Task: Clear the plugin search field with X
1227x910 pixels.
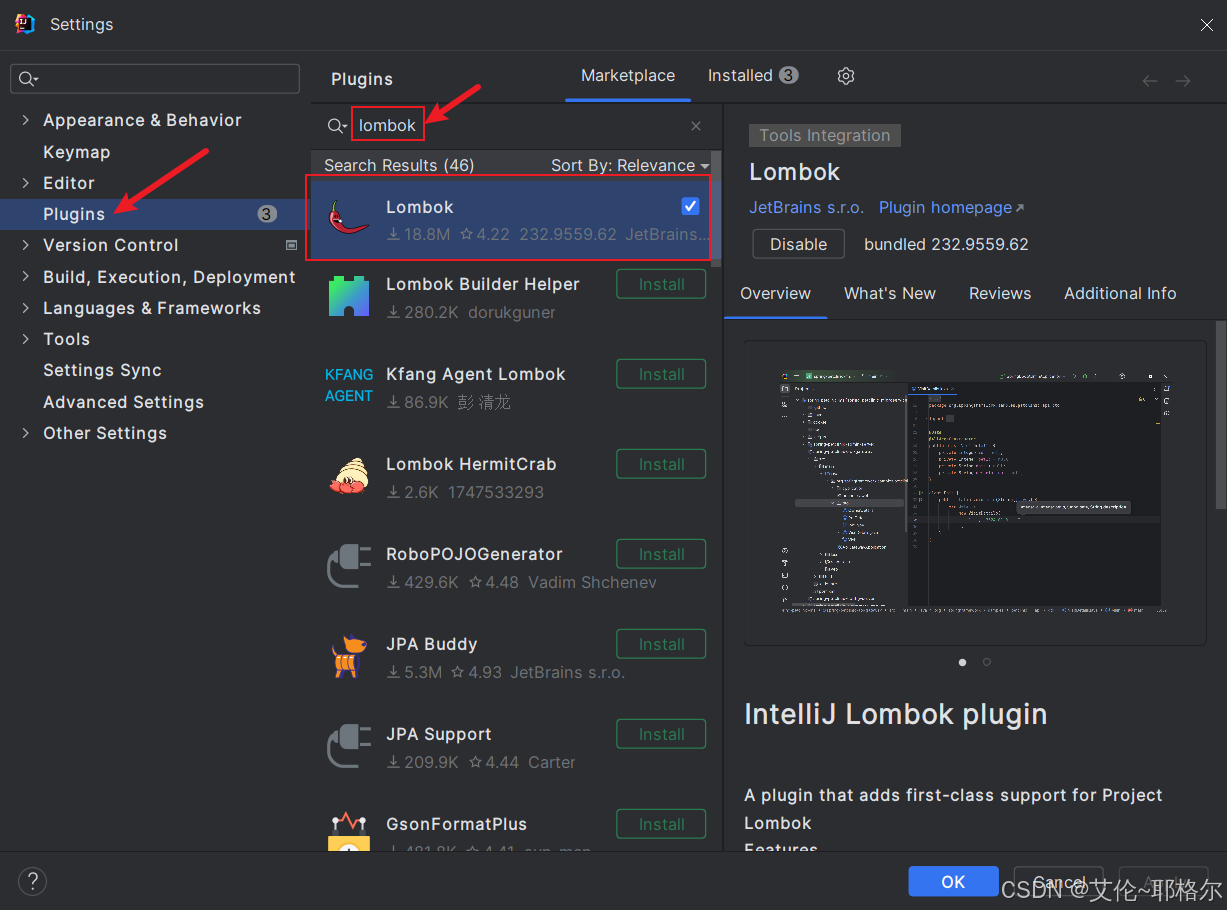Action: tap(696, 126)
